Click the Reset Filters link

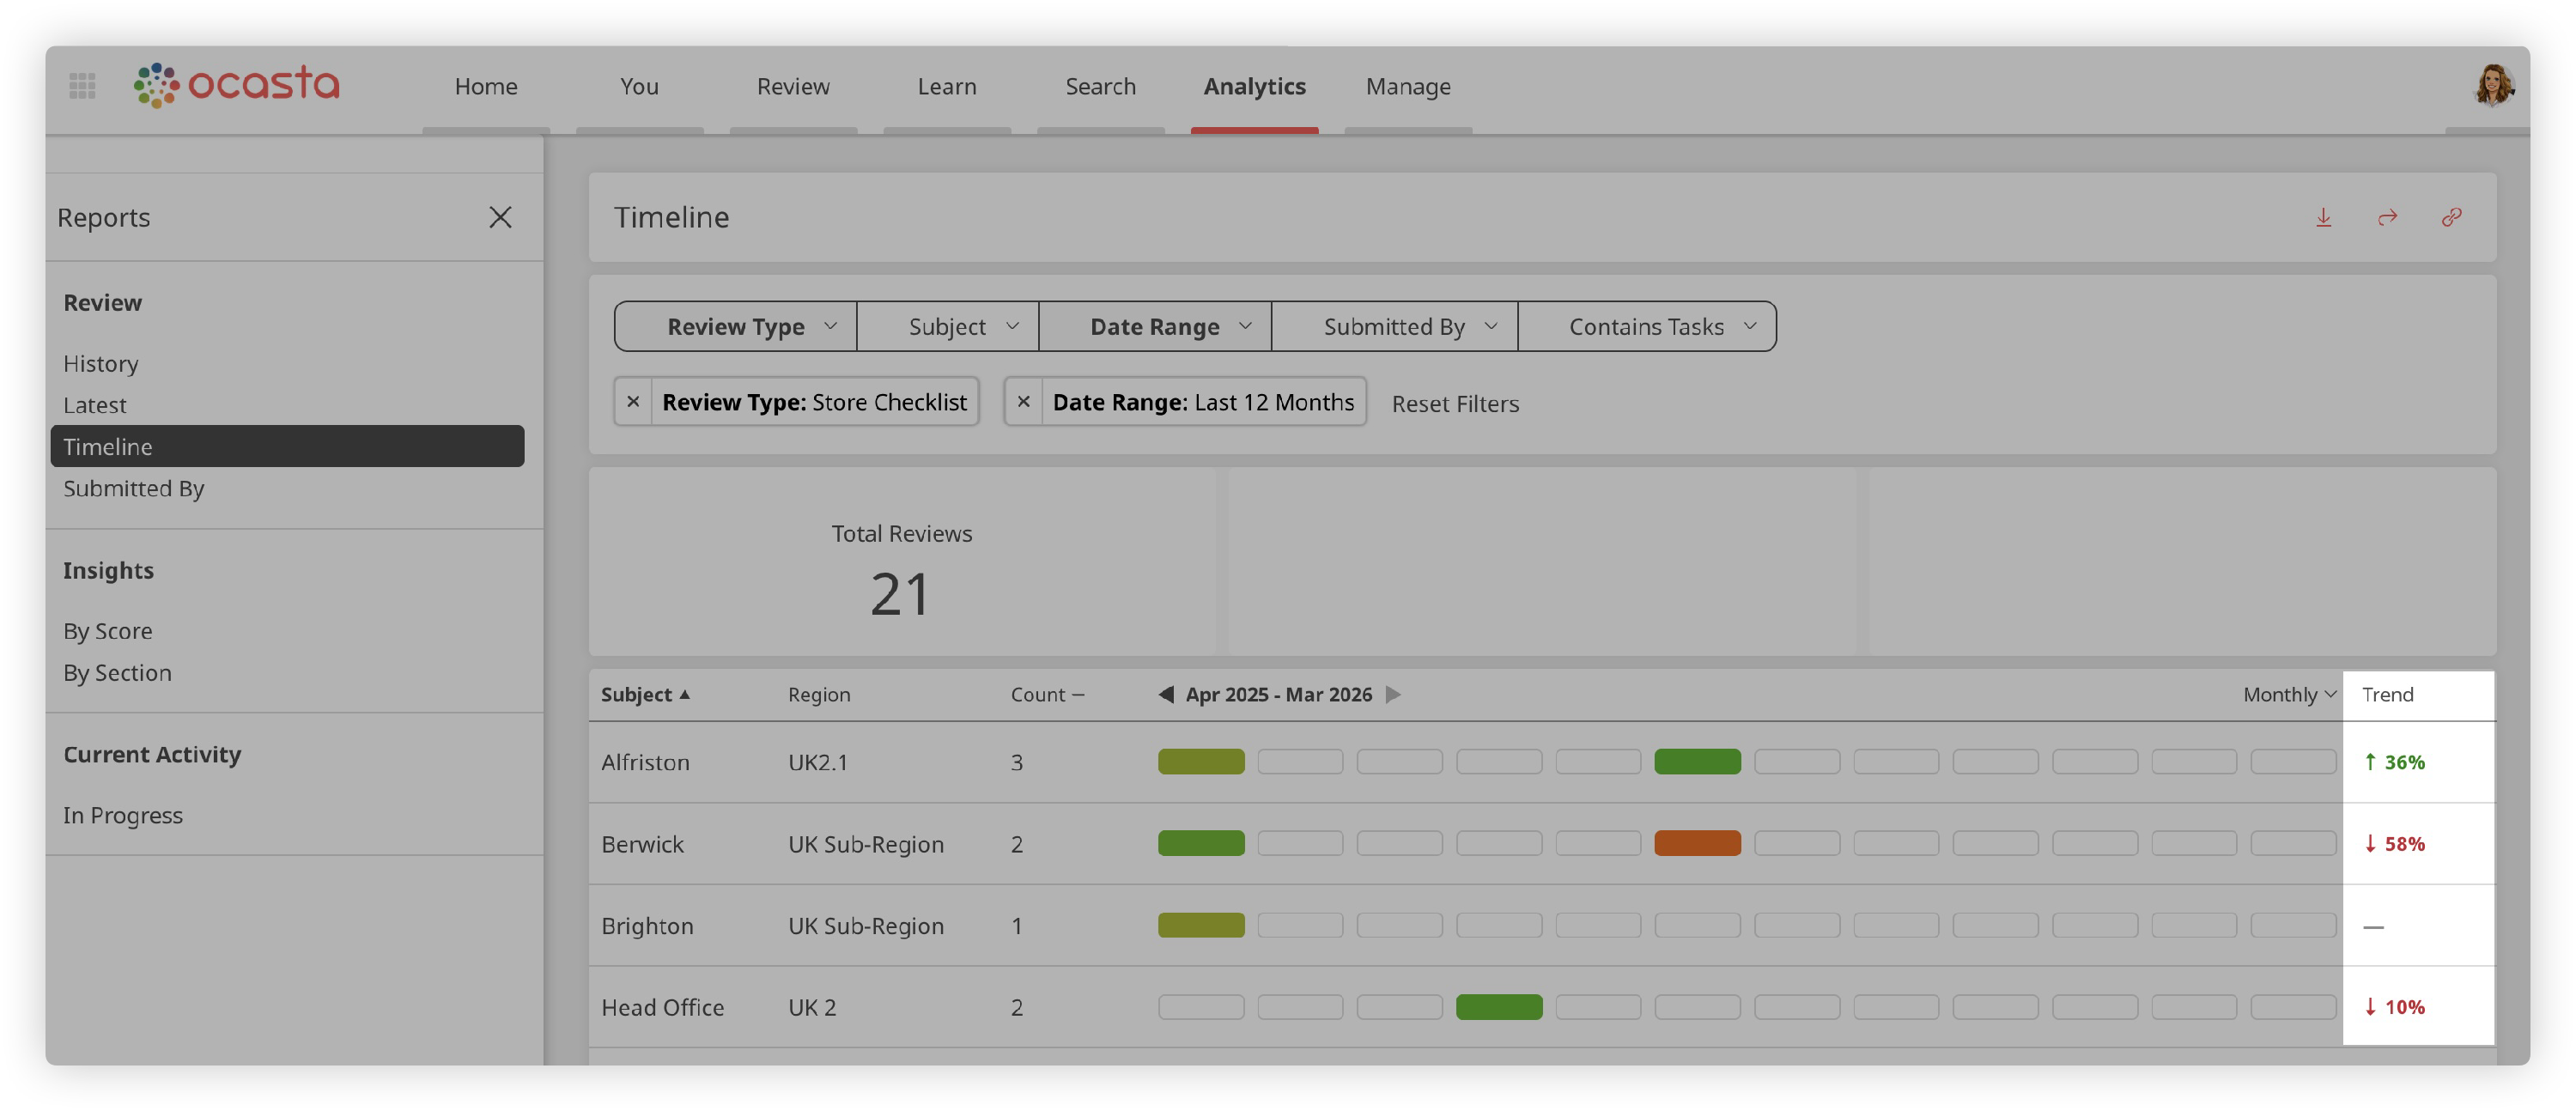point(1455,404)
